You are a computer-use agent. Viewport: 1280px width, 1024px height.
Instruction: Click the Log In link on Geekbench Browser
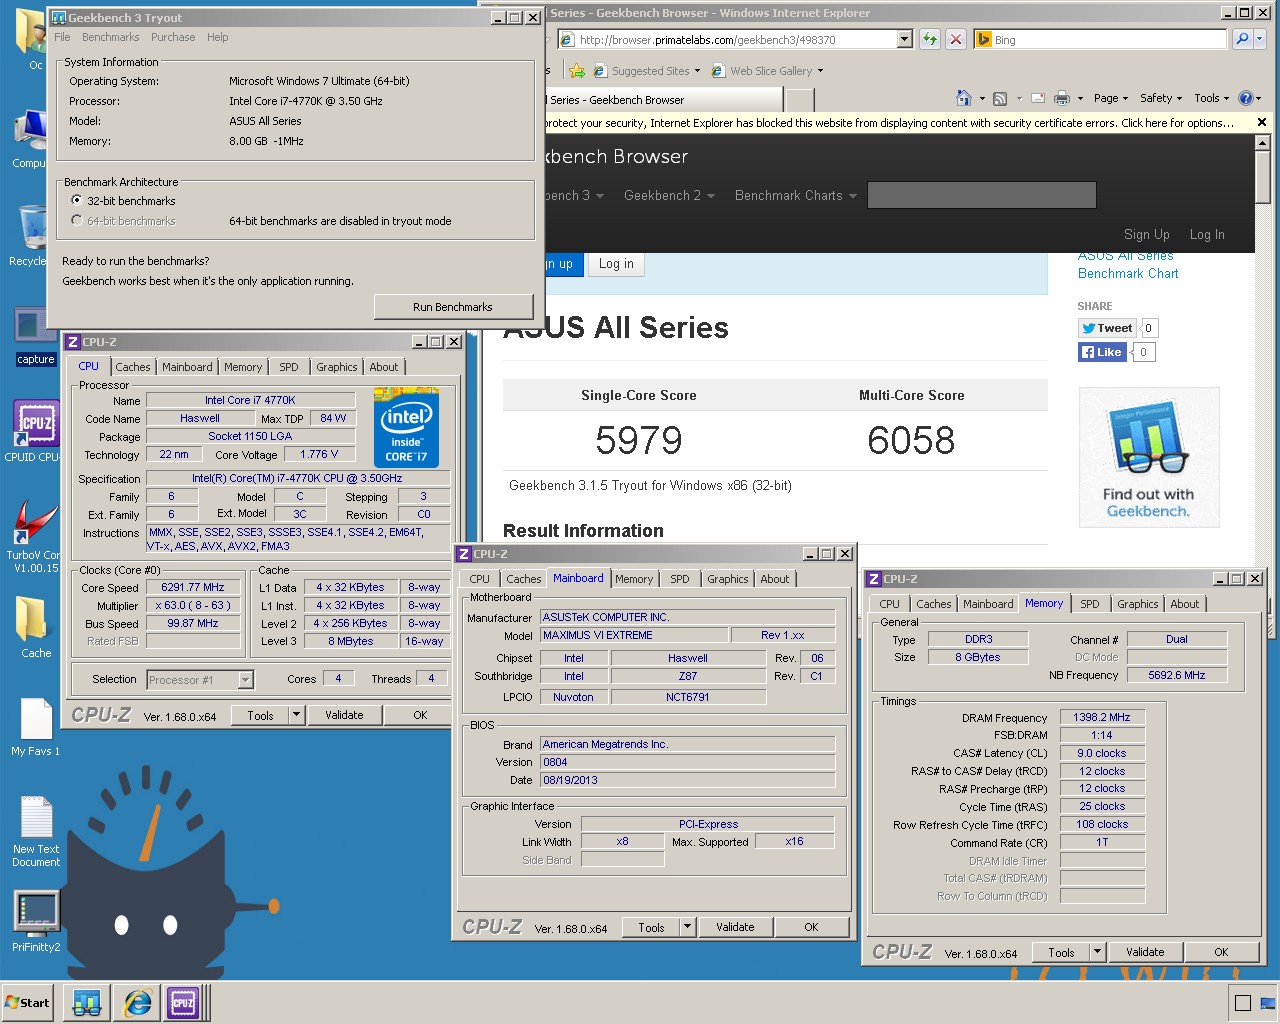[x=1207, y=234]
